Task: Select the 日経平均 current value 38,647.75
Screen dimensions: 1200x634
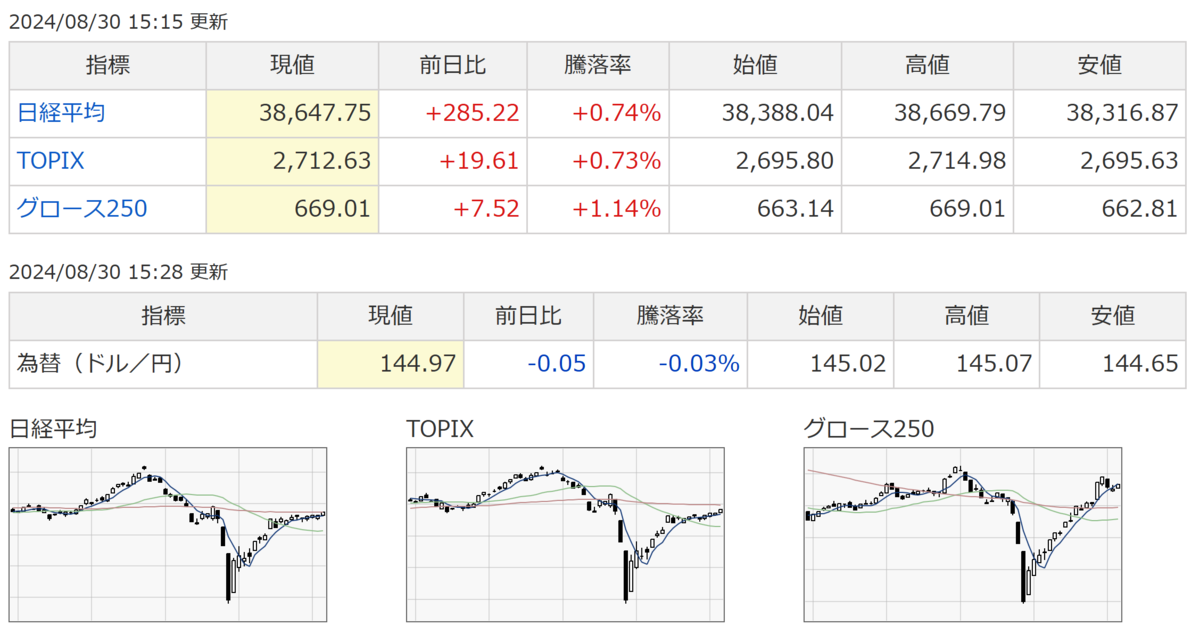Action: pos(314,113)
